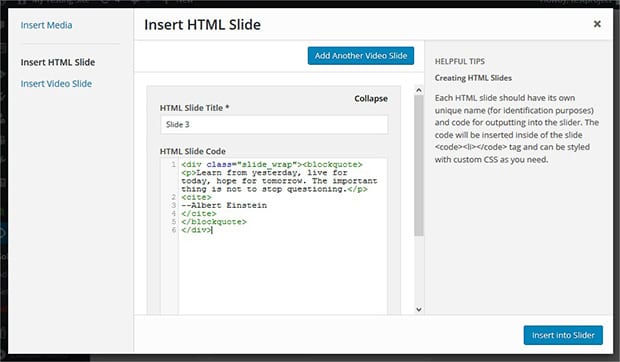This screenshot has width=620, height=362.
Task: Click the scrollbar down arrow
Action: tap(419, 309)
